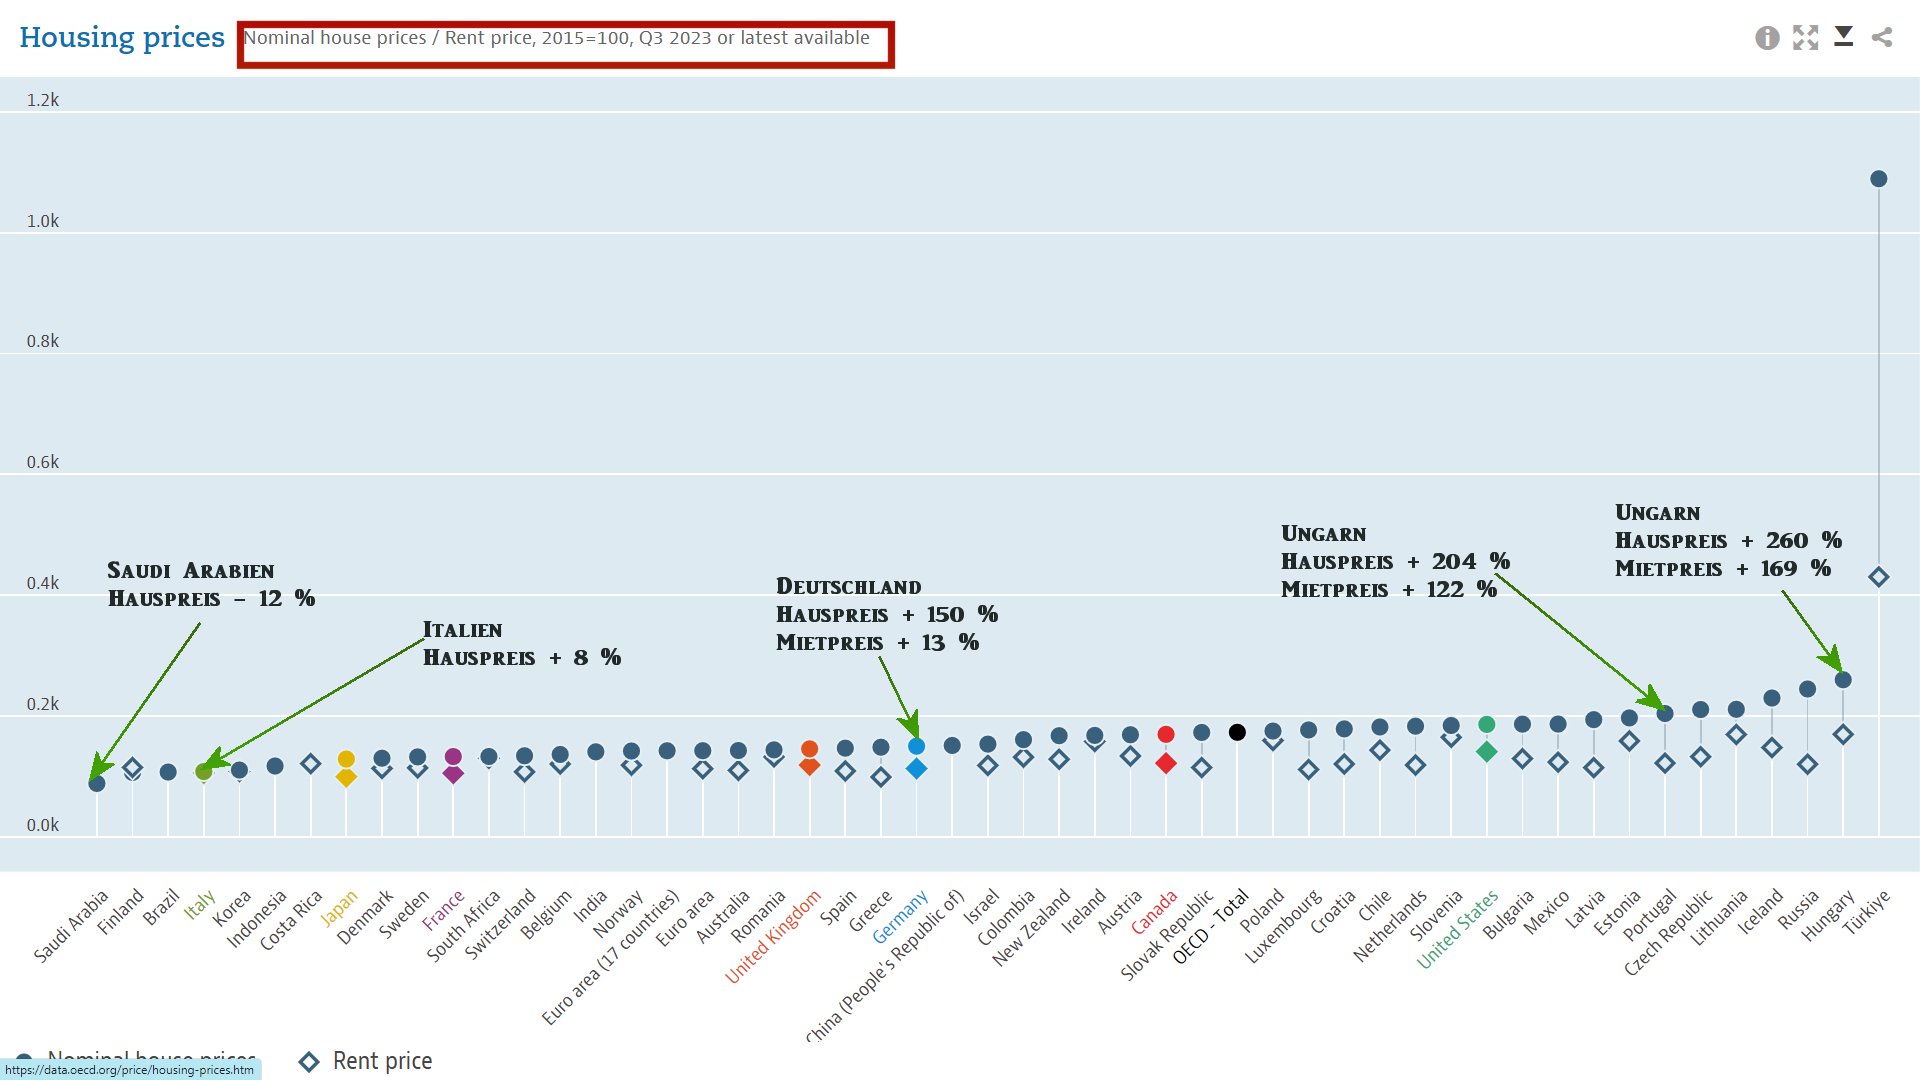1920x1080 pixels.
Task: Click Hungary's nominal house price dot
Action: click(1843, 680)
